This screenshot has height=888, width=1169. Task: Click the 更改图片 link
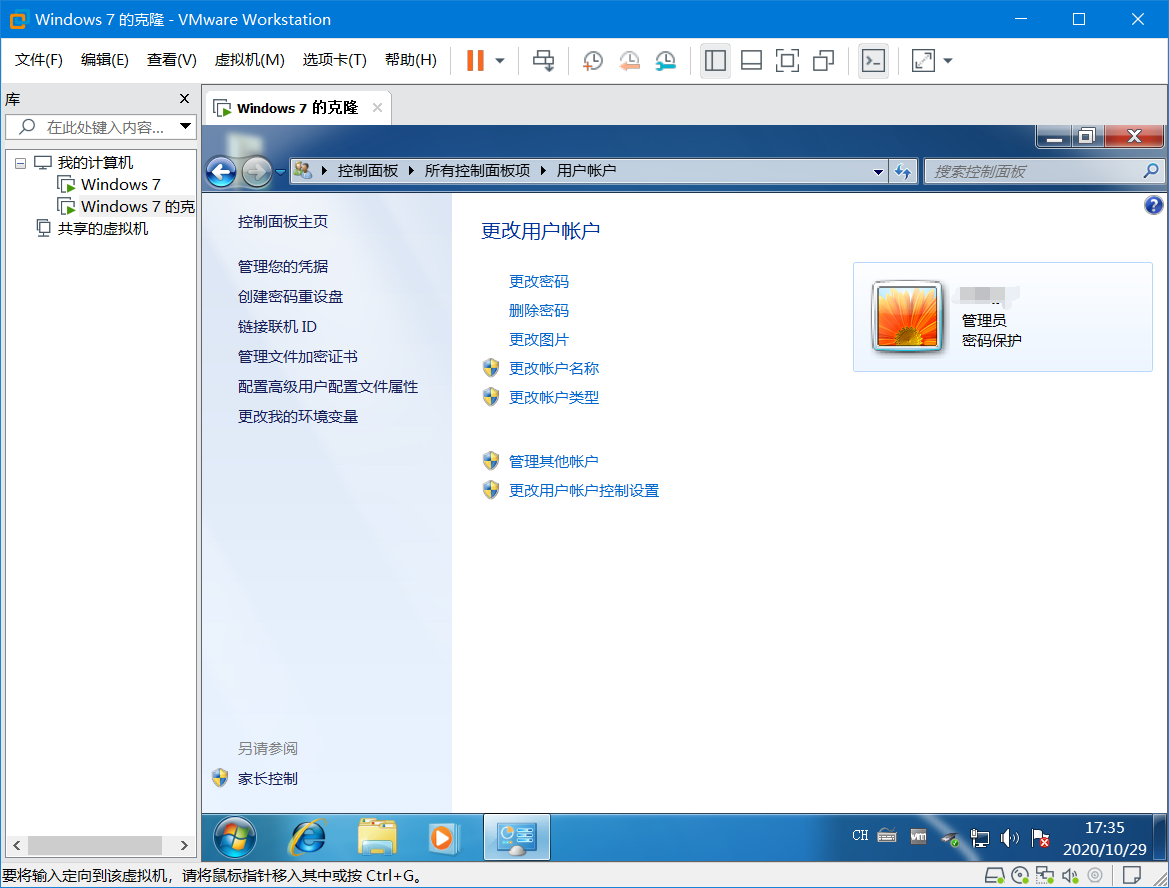[538, 339]
